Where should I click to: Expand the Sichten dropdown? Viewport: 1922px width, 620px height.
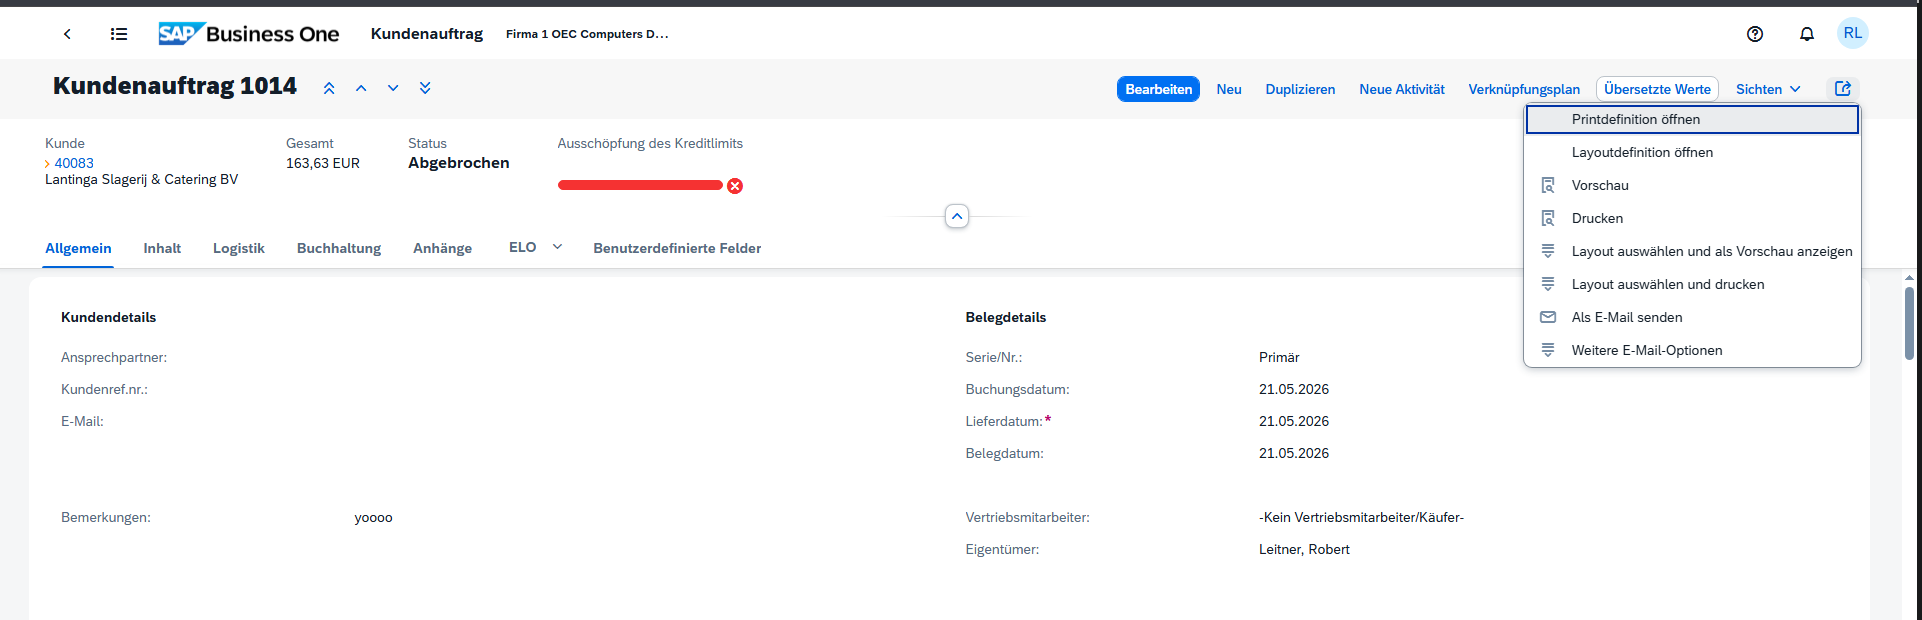(1768, 89)
